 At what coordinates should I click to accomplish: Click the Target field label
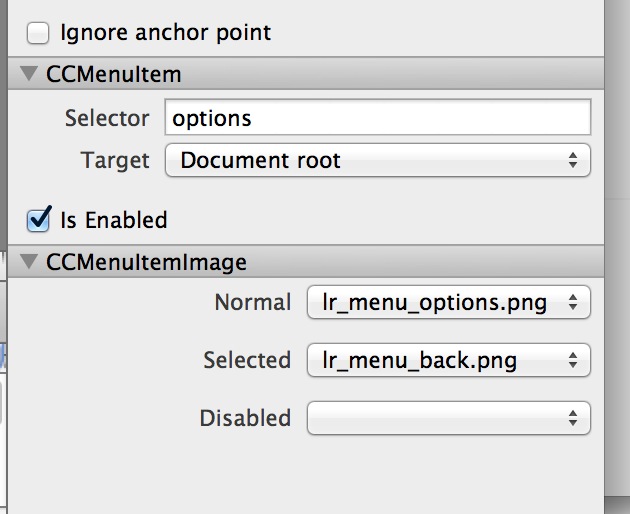coord(115,161)
